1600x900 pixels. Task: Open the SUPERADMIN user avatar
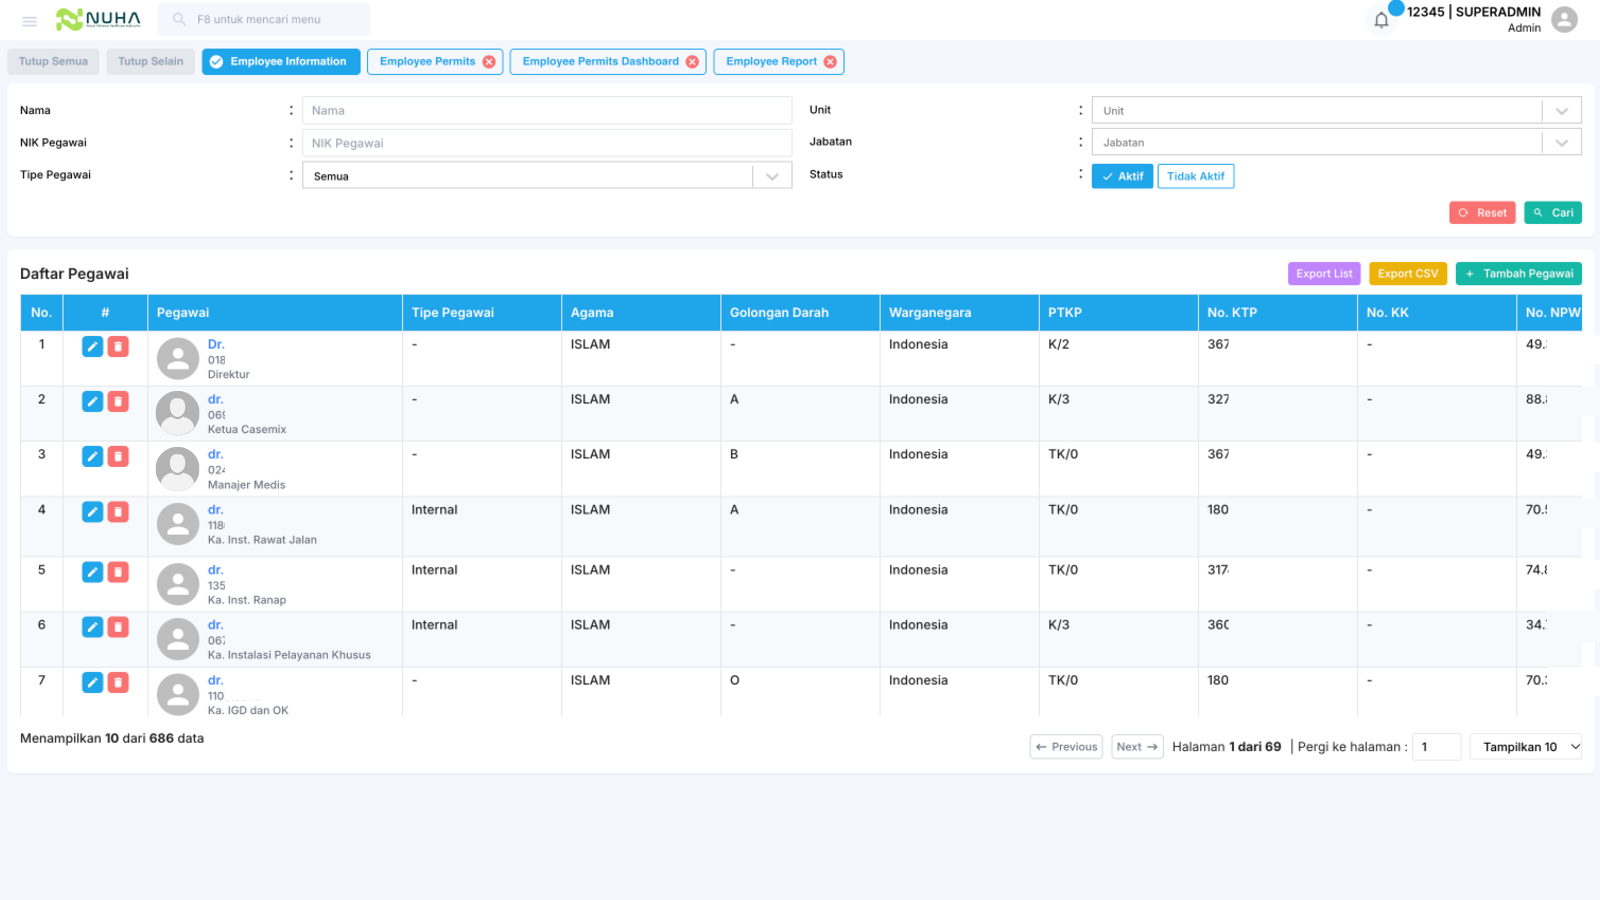[1565, 20]
